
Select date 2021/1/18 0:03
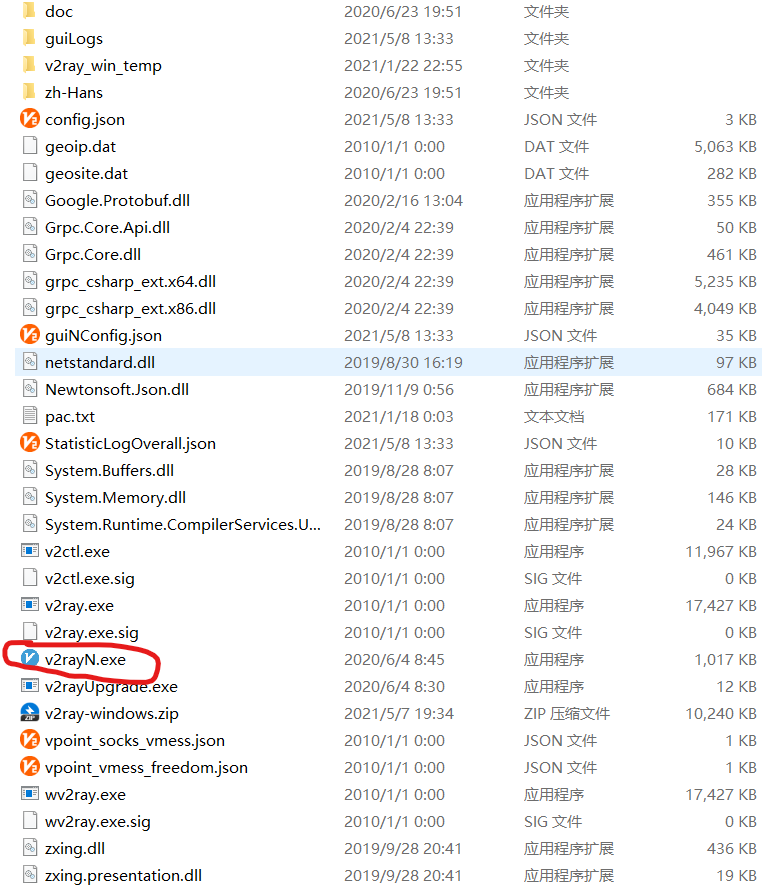click(x=398, y=417)
